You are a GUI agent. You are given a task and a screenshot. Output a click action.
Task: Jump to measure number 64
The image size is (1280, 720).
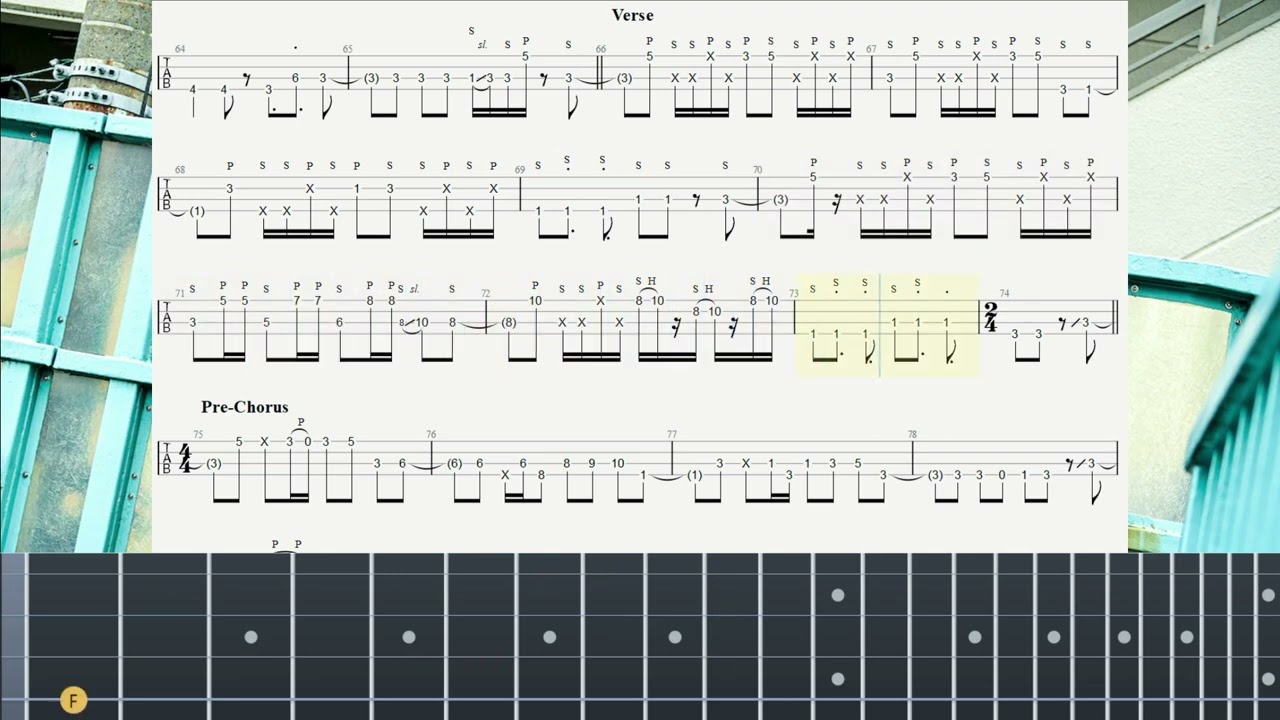coord(180,49)
